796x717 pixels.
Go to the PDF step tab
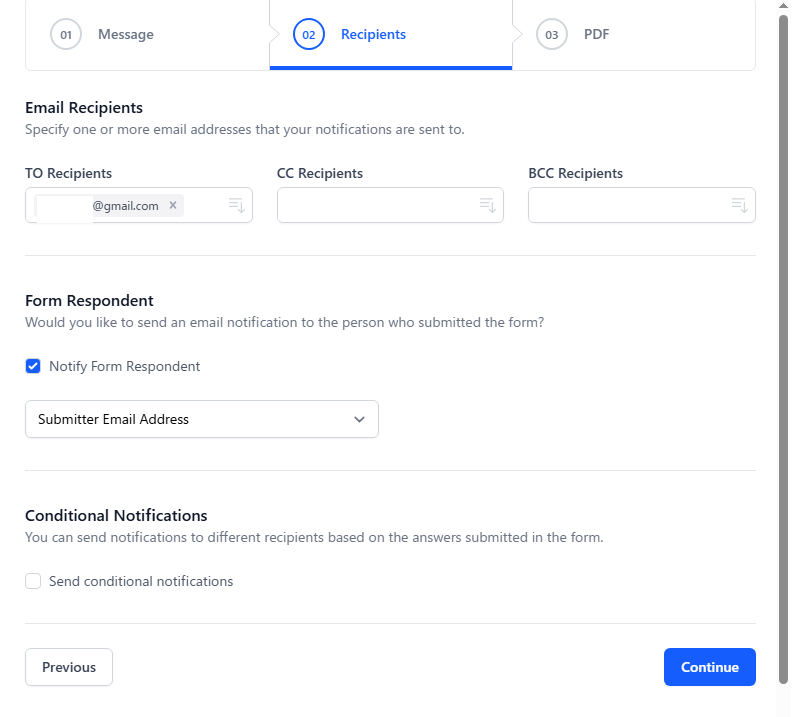coord(596,34)
